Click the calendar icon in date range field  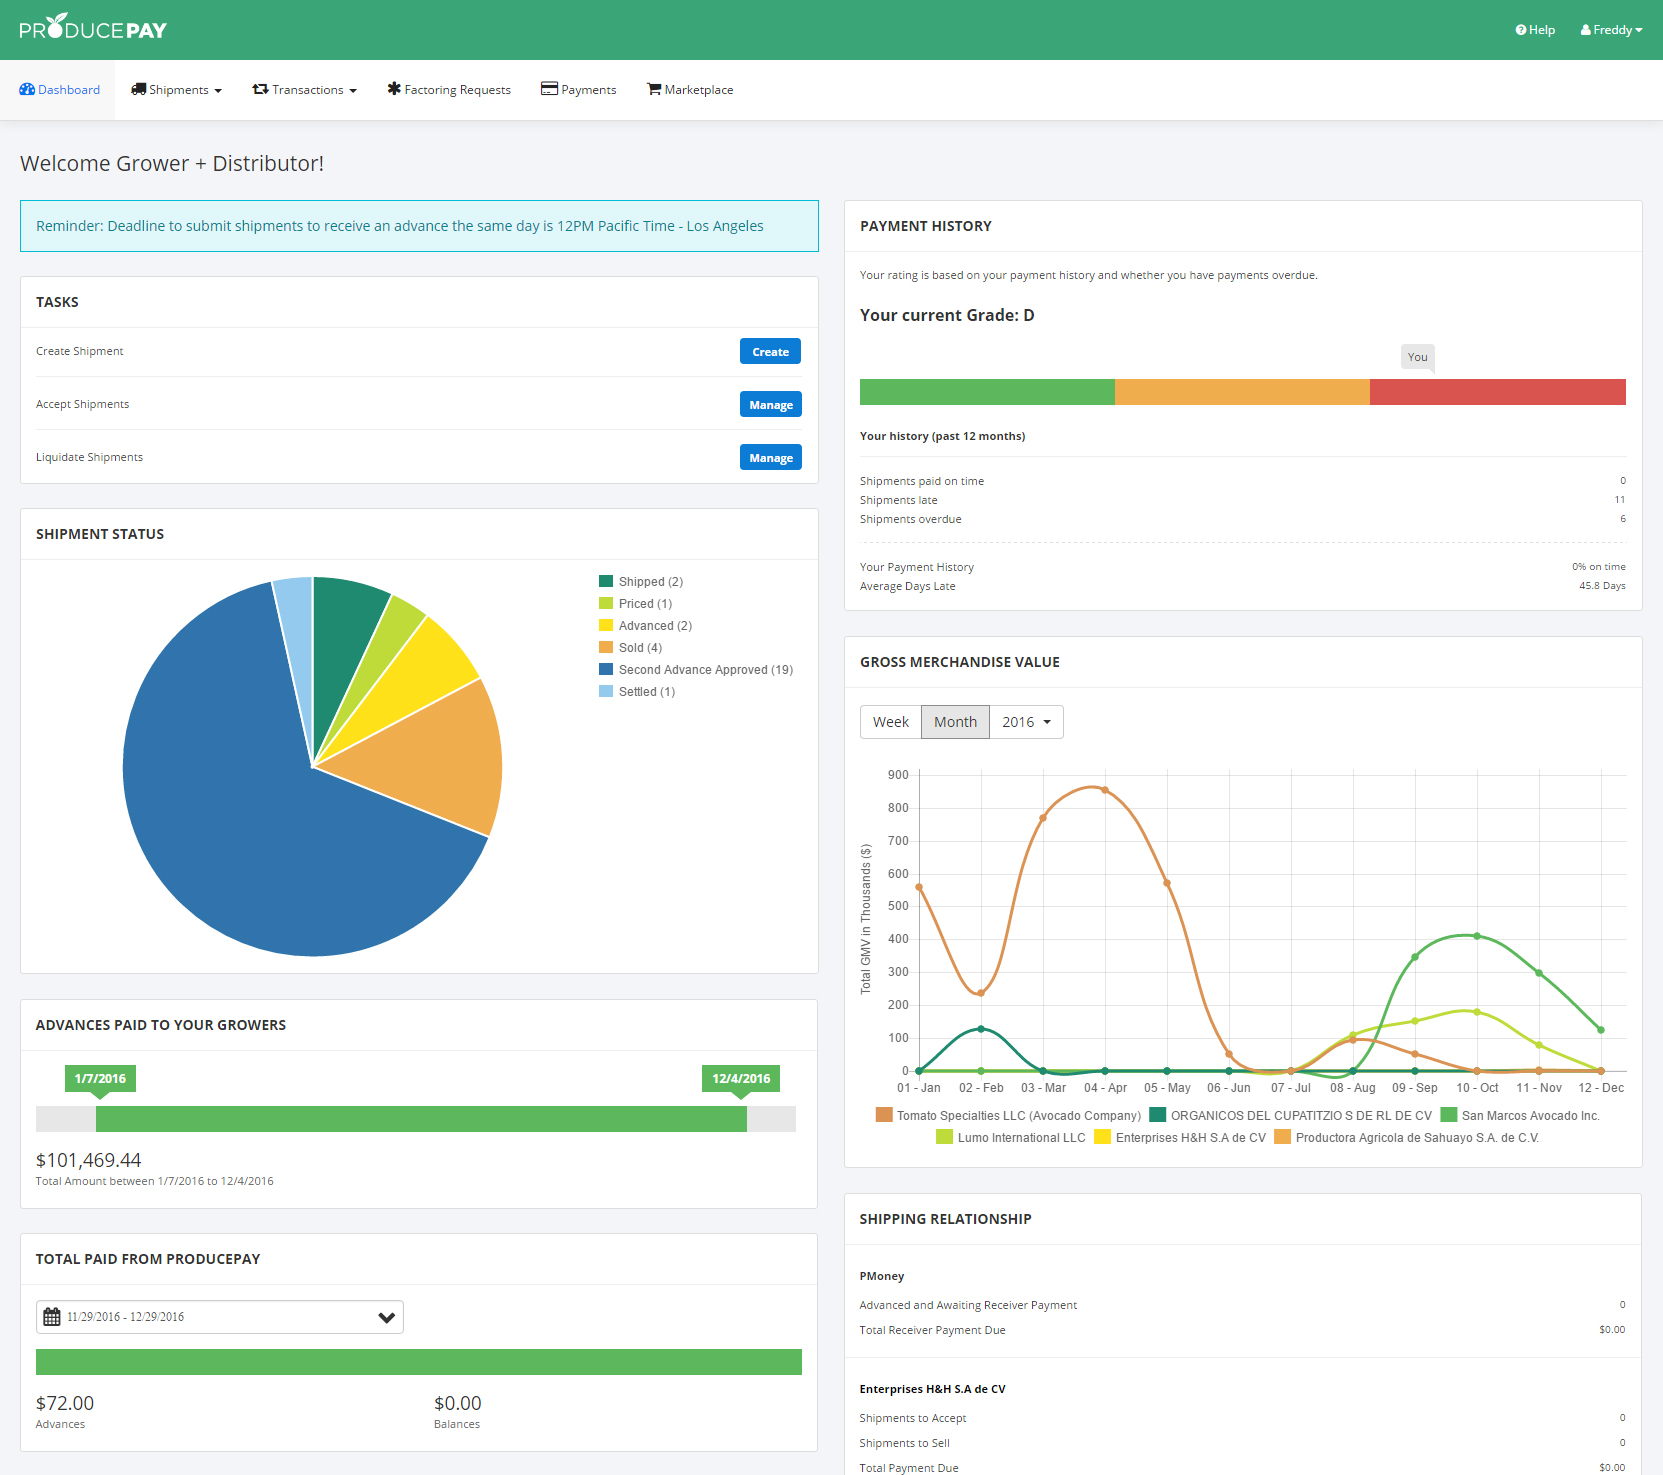click(52, 1317)
